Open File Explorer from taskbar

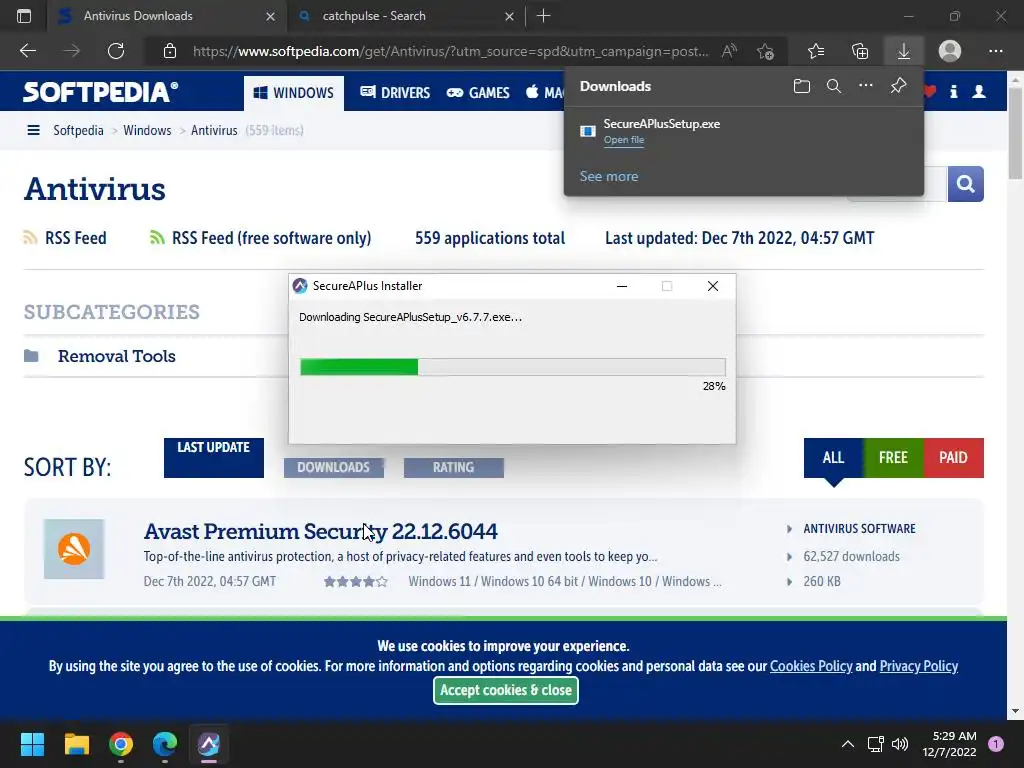pos(76,744)
